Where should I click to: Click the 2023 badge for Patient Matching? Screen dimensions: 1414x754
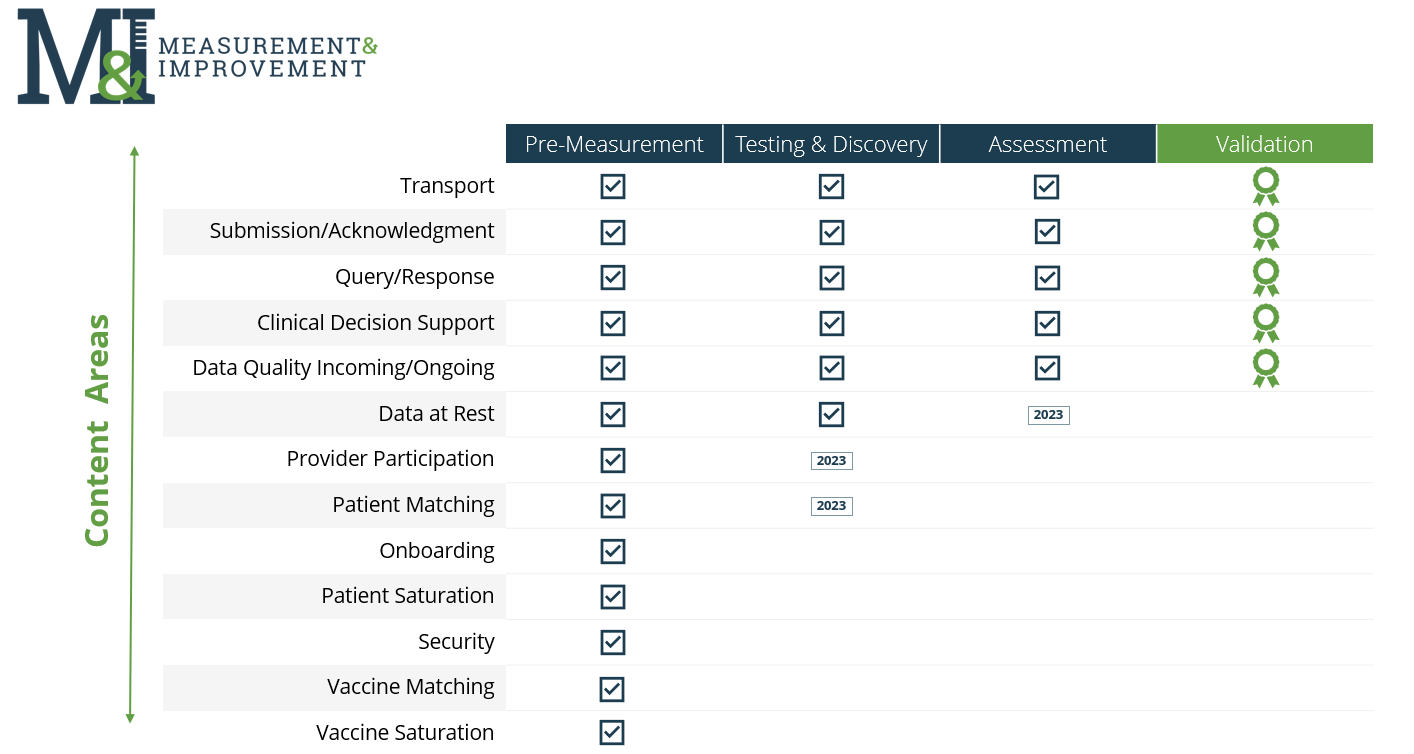pos(831,506)
